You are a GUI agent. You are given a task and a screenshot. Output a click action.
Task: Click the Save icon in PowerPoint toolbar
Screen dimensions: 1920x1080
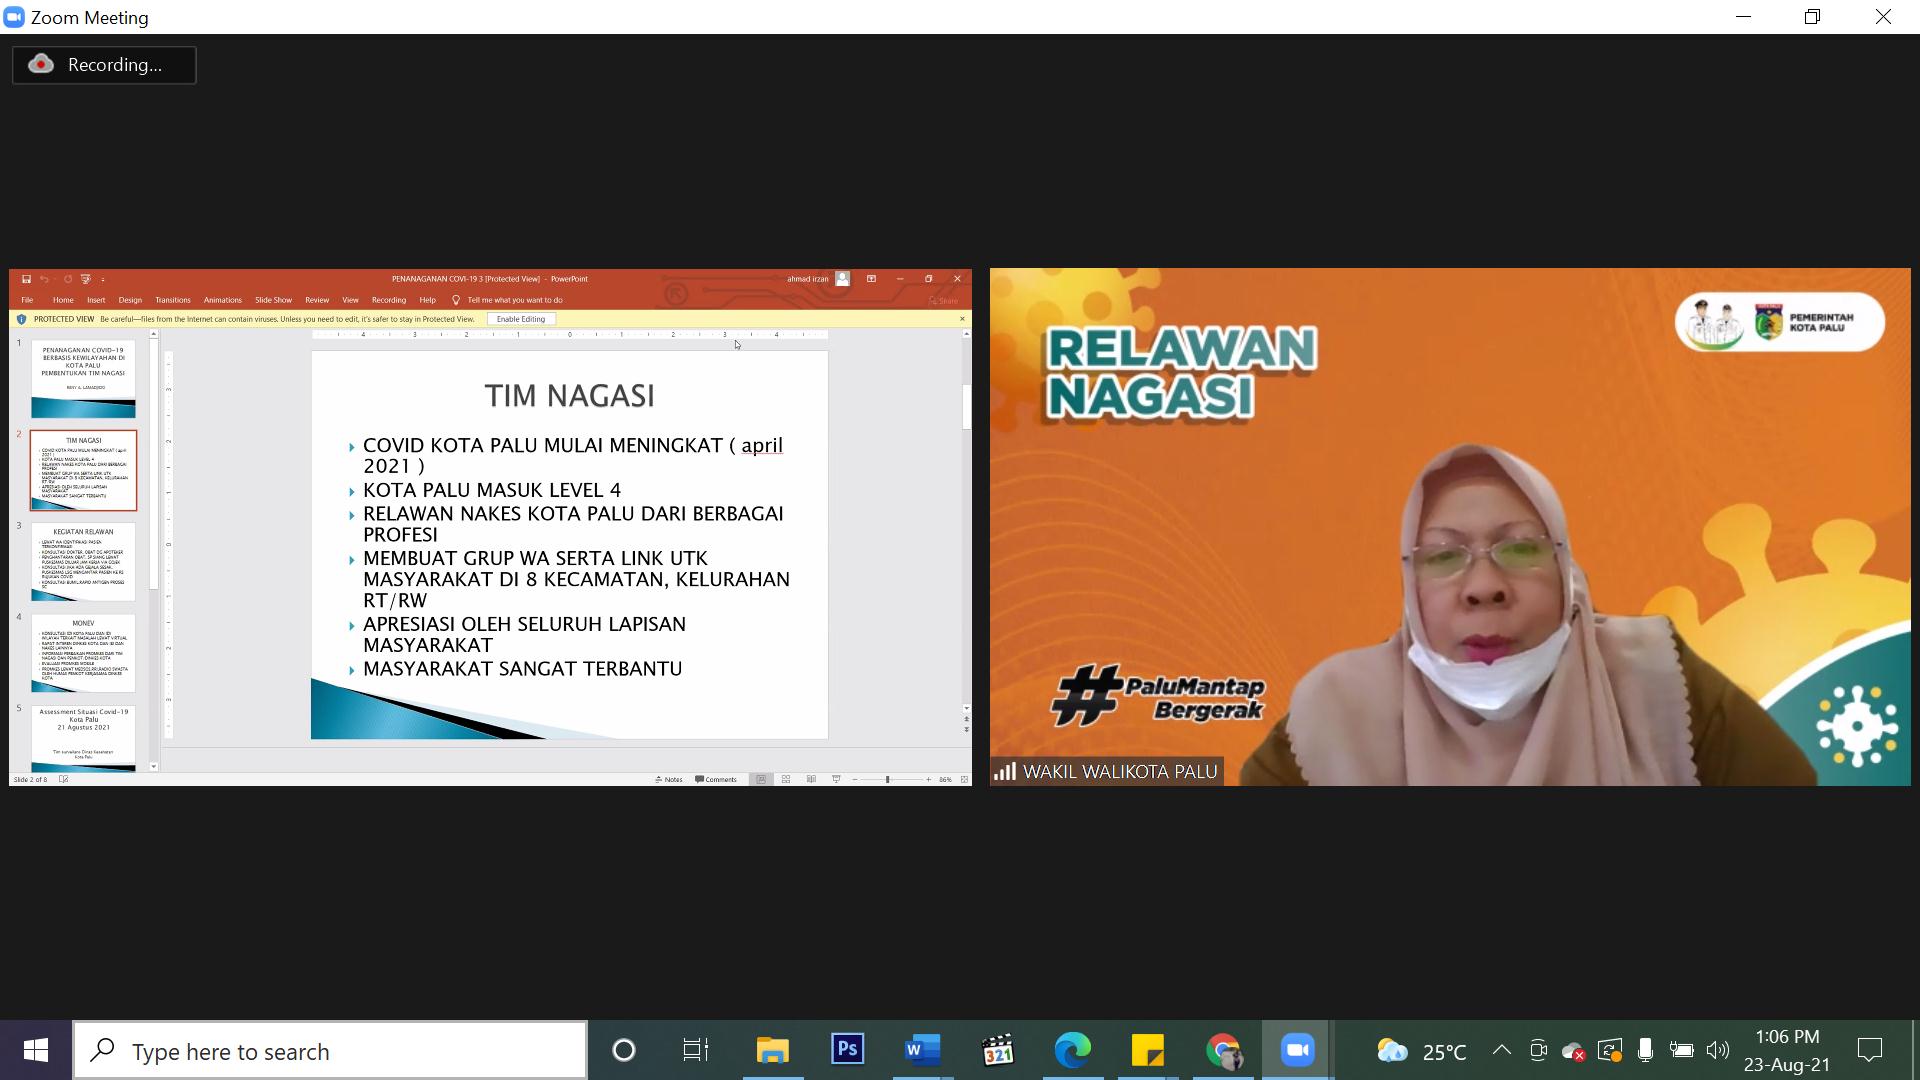click(x=26, y=279)
